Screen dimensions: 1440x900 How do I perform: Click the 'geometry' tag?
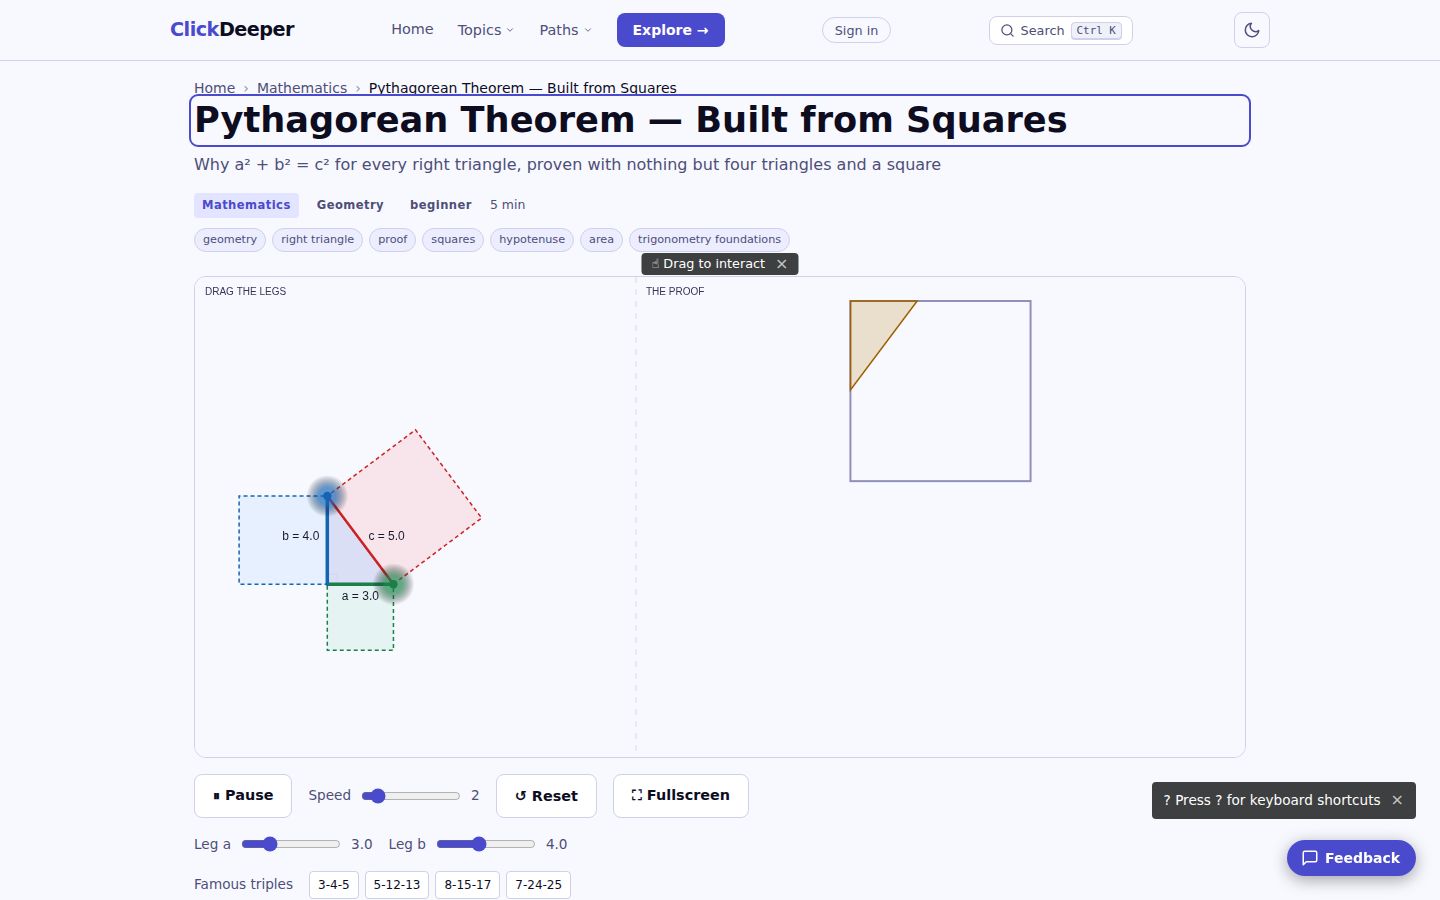230,240
